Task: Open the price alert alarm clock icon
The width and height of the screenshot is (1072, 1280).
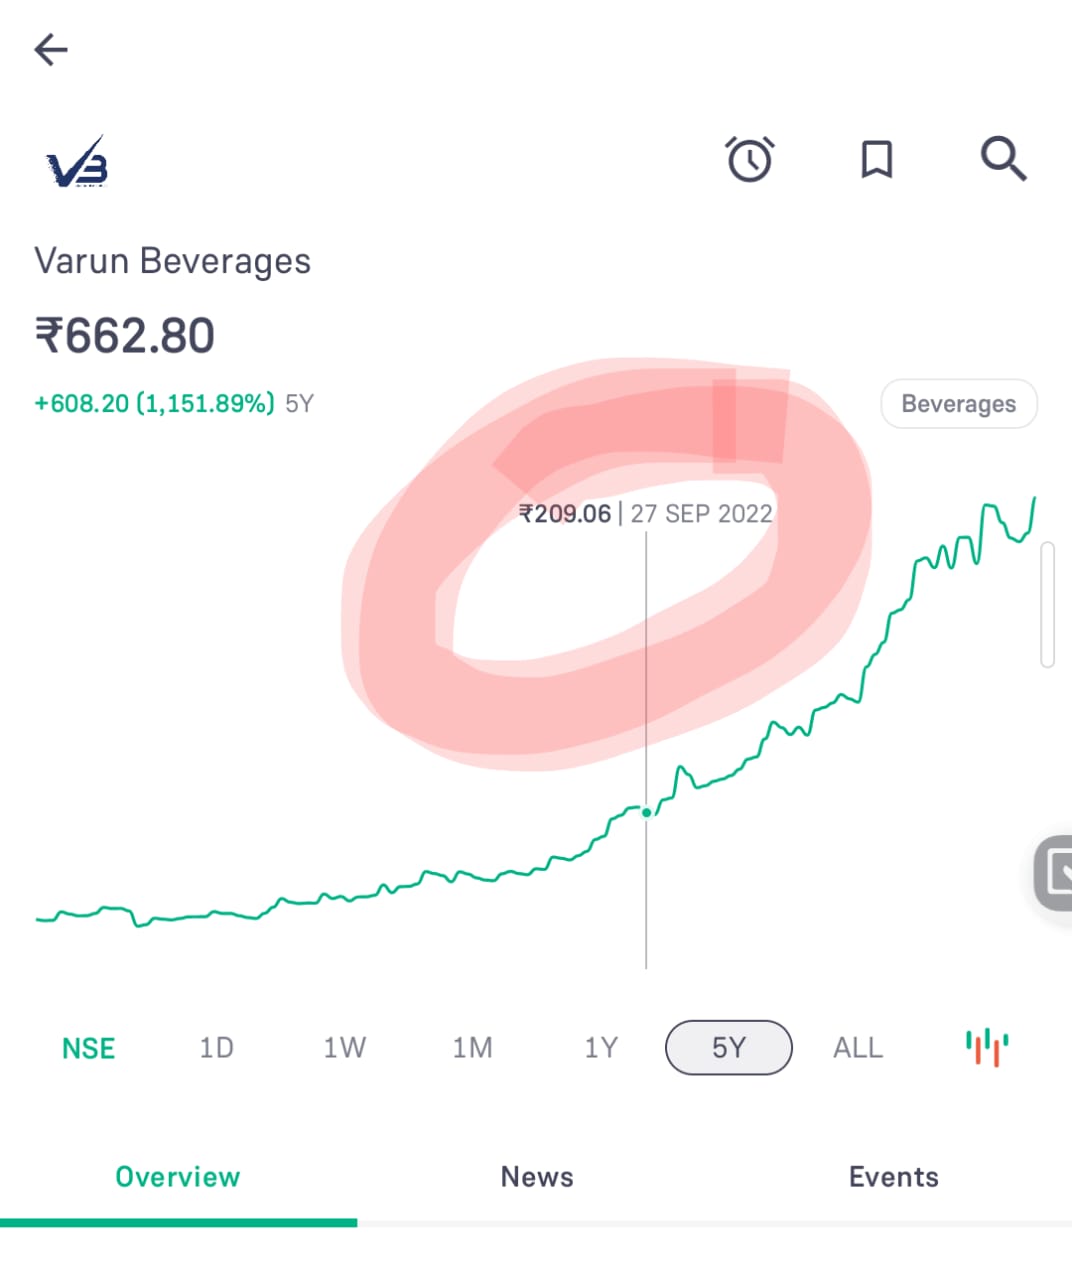Action: [750, 159]
